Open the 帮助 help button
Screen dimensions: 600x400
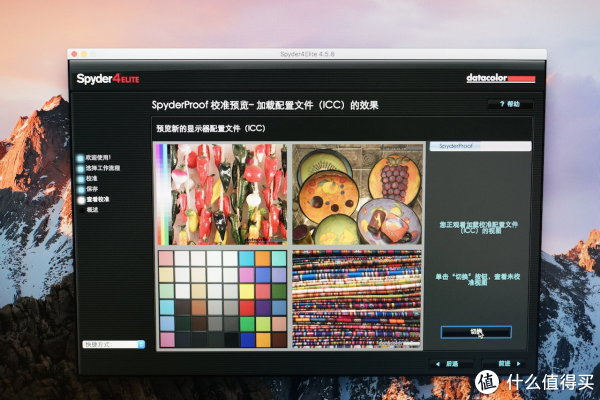[510, 104]
